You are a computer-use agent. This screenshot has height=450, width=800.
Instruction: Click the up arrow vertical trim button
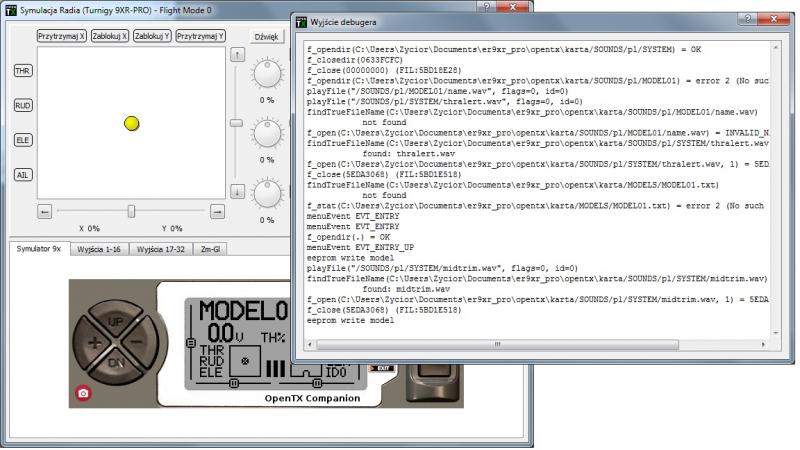click(237, 55)
